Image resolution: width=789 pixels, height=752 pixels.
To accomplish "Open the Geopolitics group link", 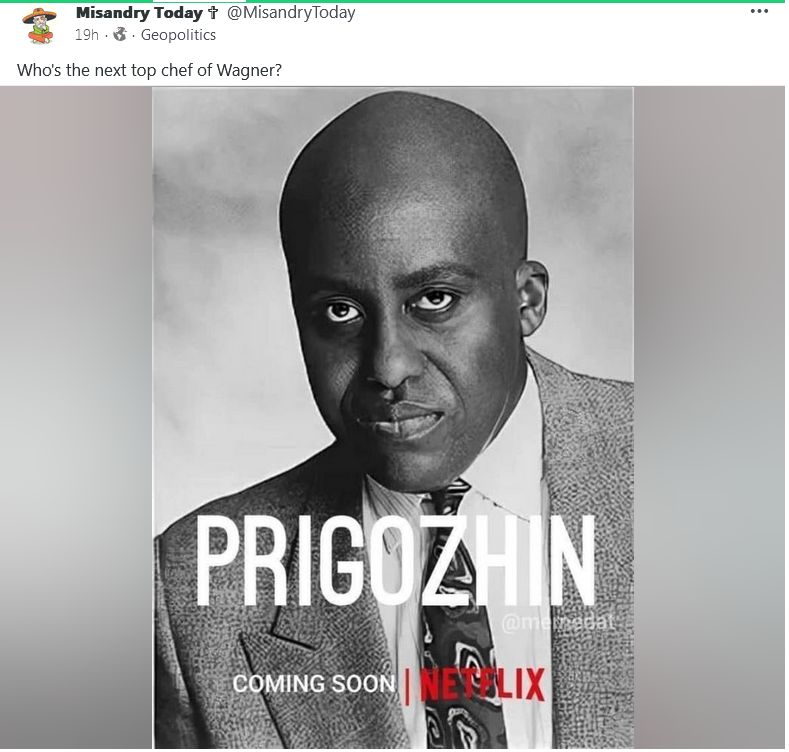I will [x=178, y=35].
